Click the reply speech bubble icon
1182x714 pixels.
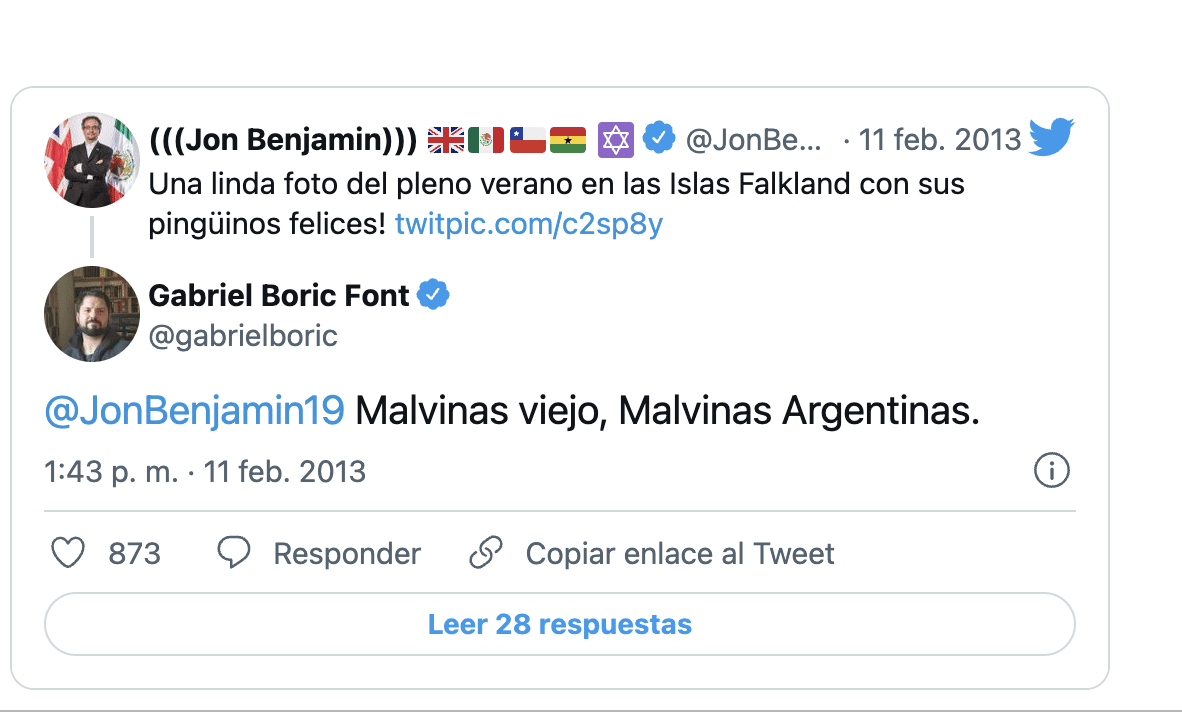tap(234, 553)
